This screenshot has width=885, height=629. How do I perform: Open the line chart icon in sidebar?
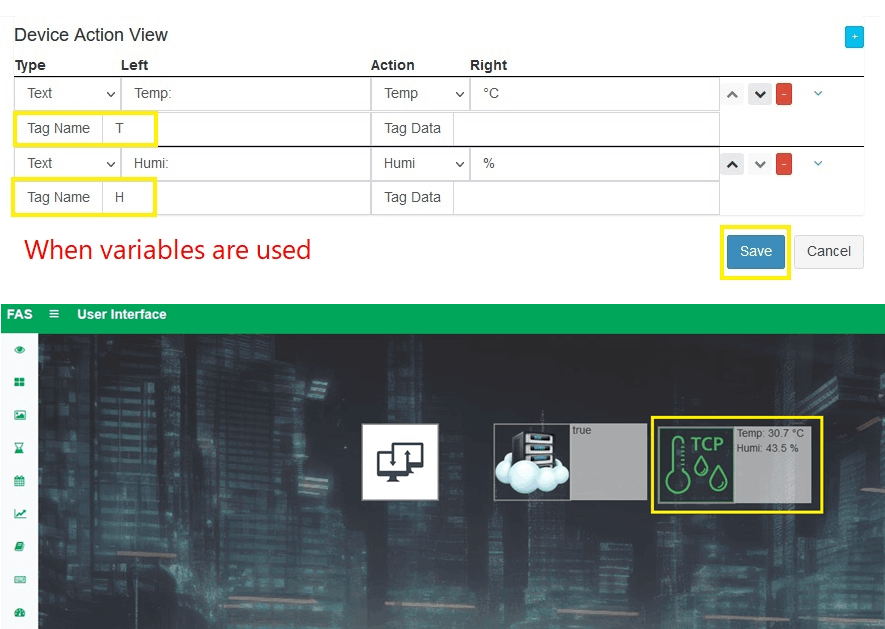pyautogui.click(x=20, y=514)
